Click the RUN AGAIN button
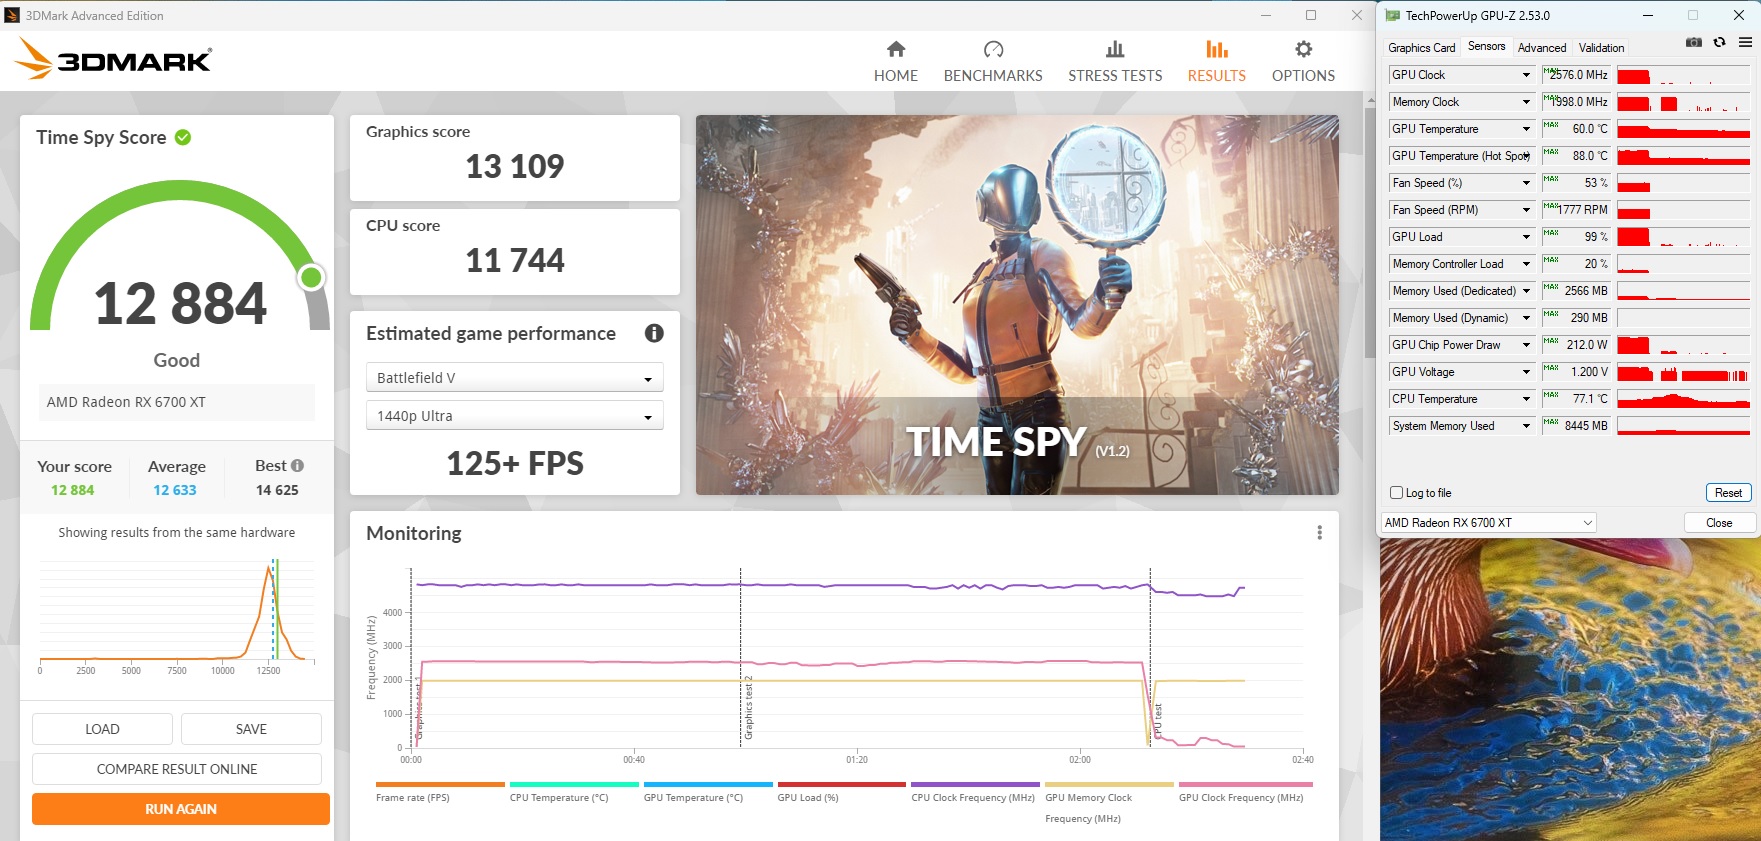The height and width of the screenshot is (841, 1761). pos(181,809)
